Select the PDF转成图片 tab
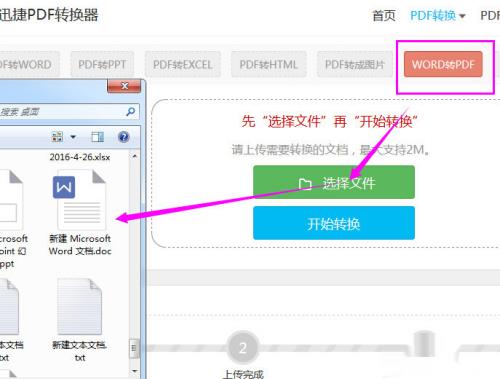 (x=355, y=64)
